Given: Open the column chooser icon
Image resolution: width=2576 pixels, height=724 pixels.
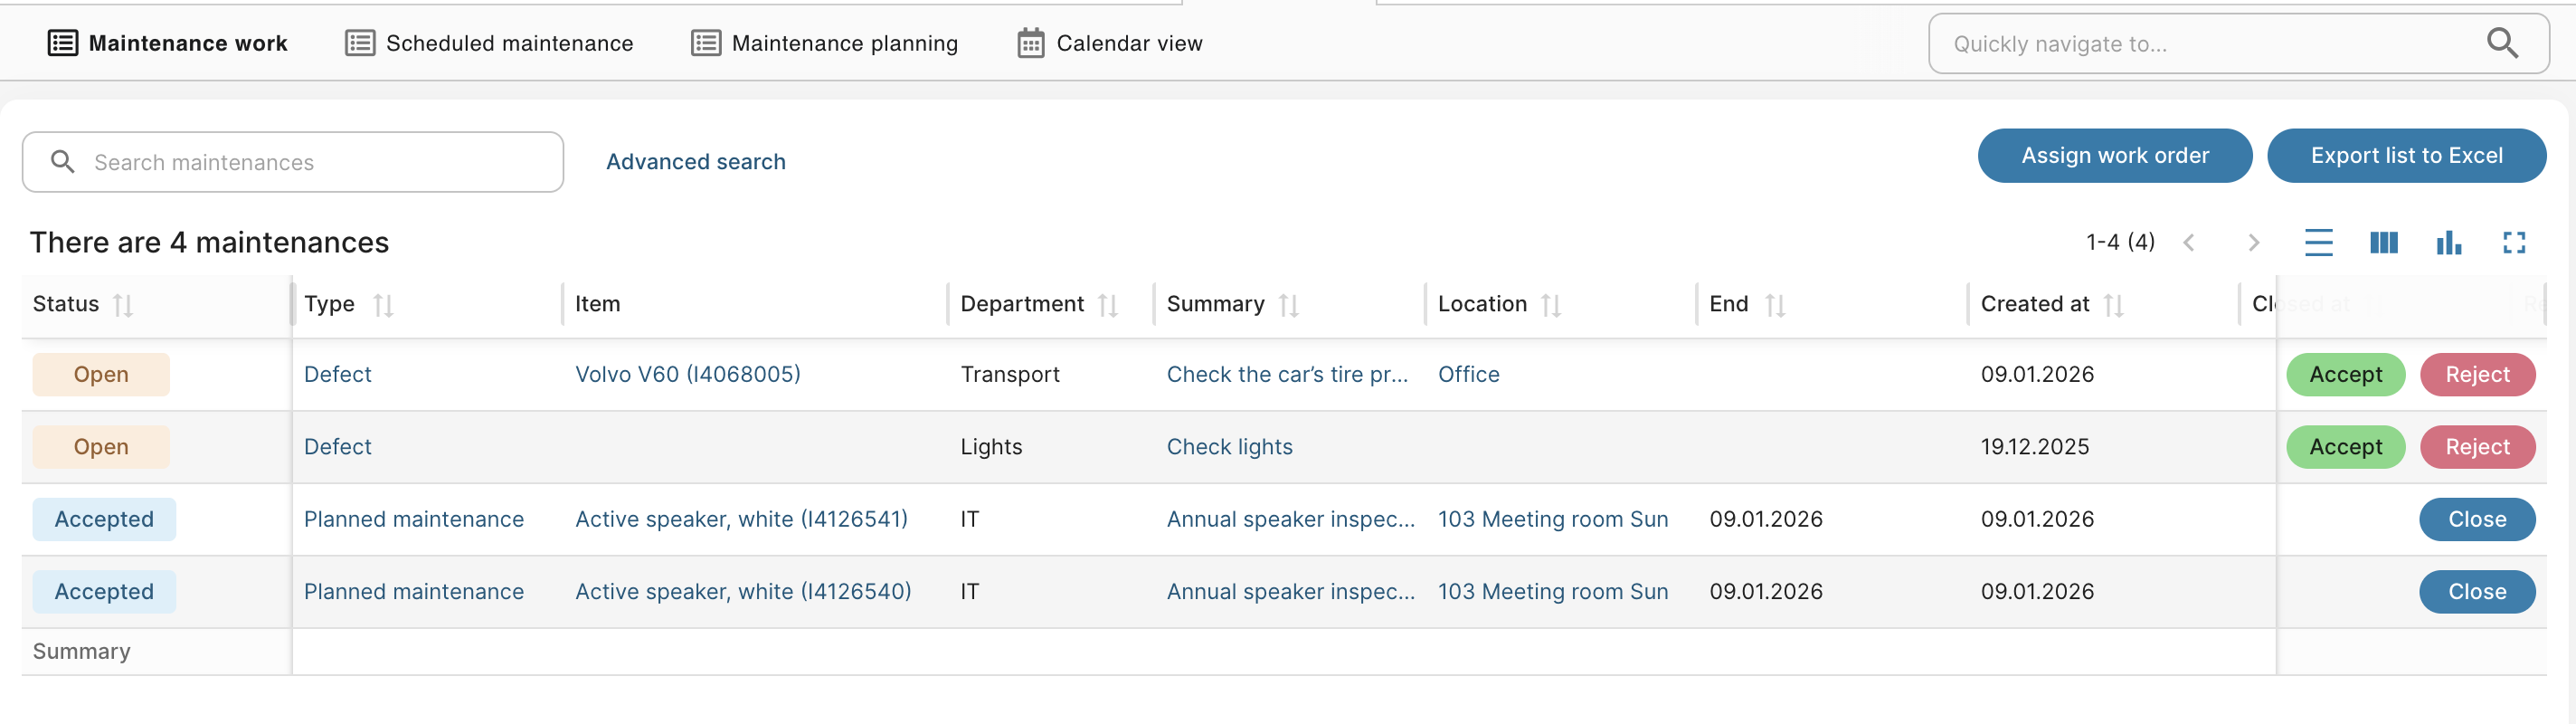Looking at the screenshot, I should [2384, 243].
